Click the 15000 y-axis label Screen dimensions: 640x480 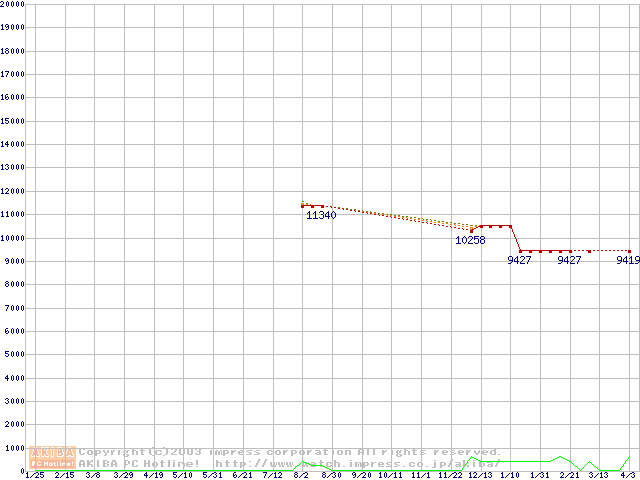coord(13,121)
